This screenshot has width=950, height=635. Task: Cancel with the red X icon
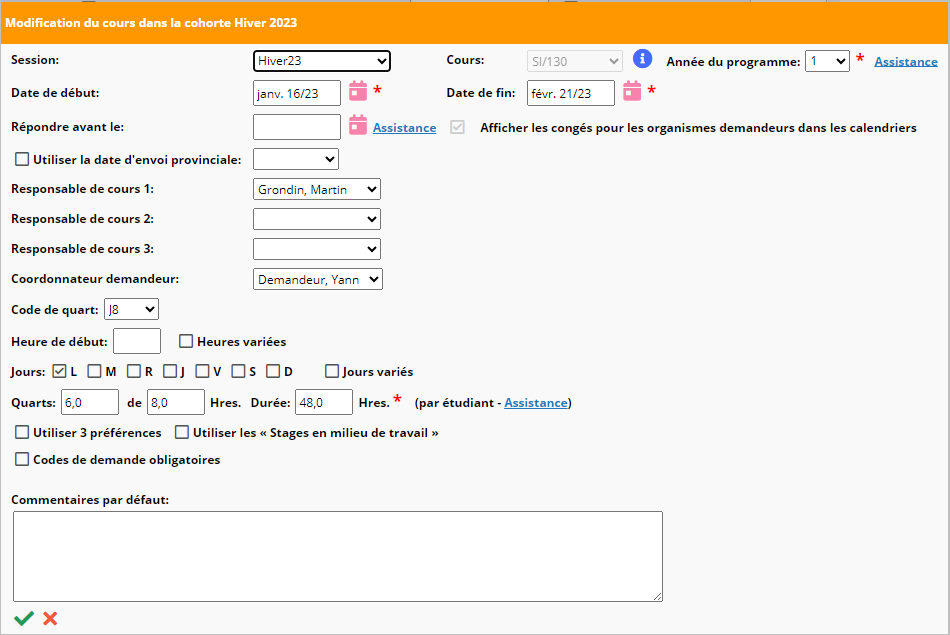click(50, 618)
